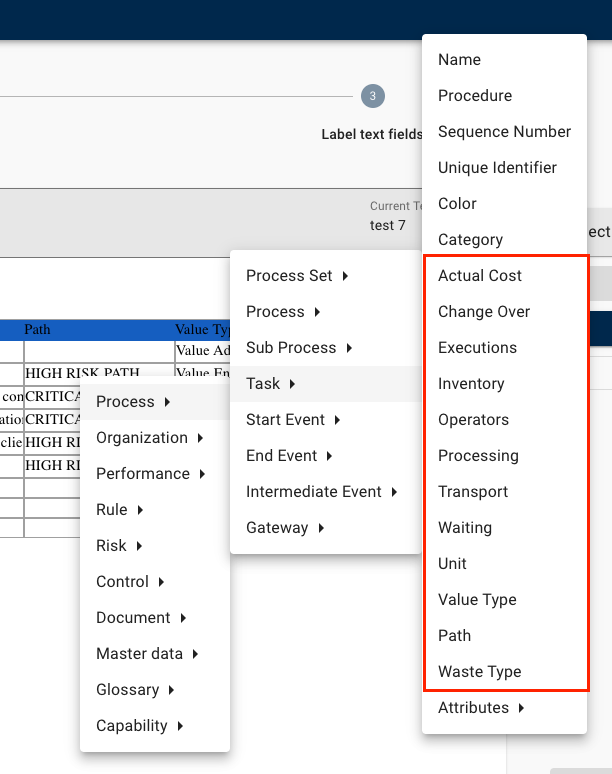Choose the Color menu item
The image size is (612, 774).
(x=457, y=204)
